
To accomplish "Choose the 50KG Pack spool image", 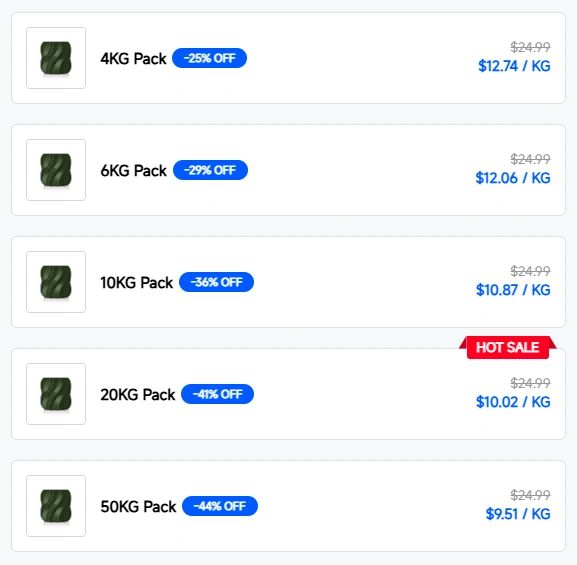I will 56,506.
